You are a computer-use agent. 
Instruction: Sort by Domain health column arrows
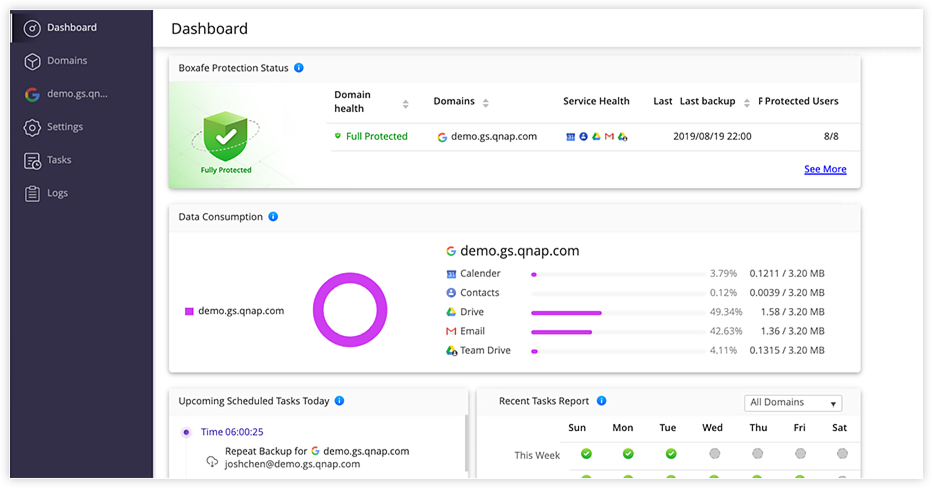tap(405, 103)
